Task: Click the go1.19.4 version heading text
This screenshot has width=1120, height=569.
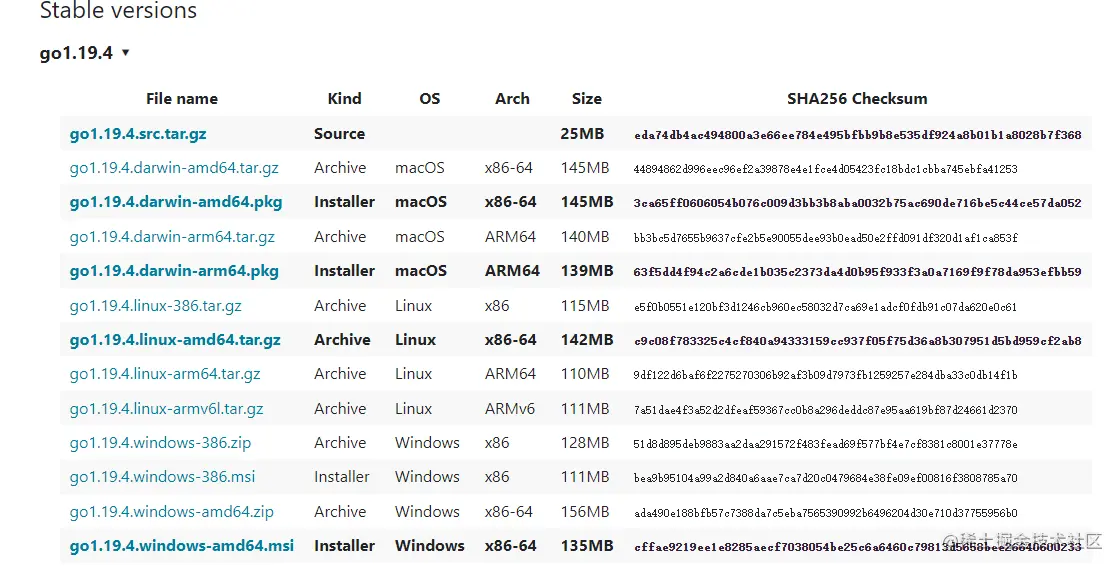Action: coord(76,53)
